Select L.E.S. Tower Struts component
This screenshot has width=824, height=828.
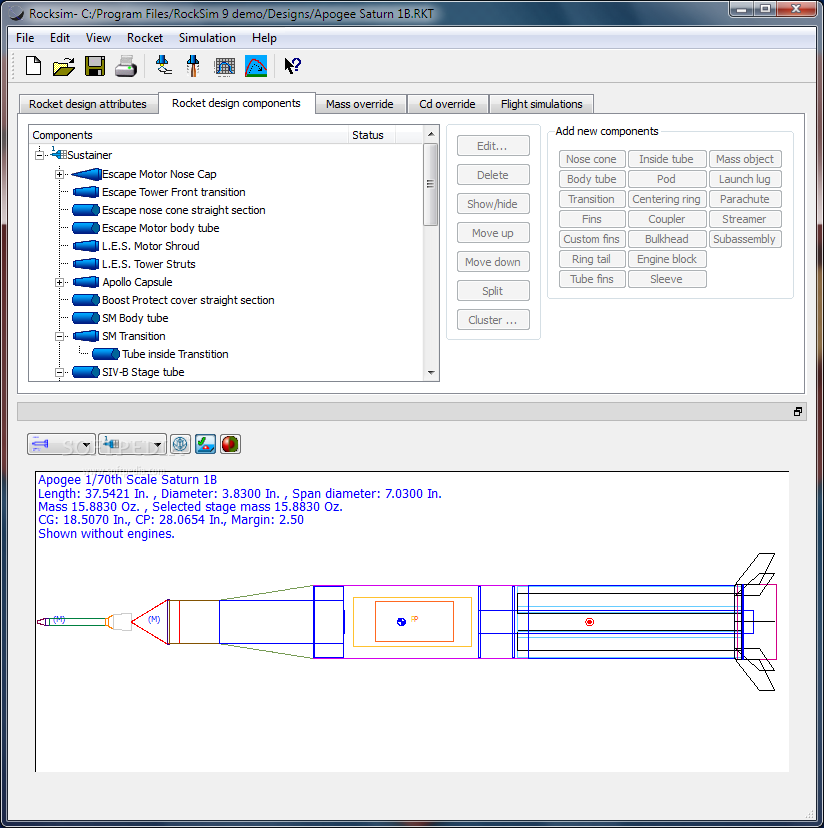pyautogui.click(x=148, y=264)
